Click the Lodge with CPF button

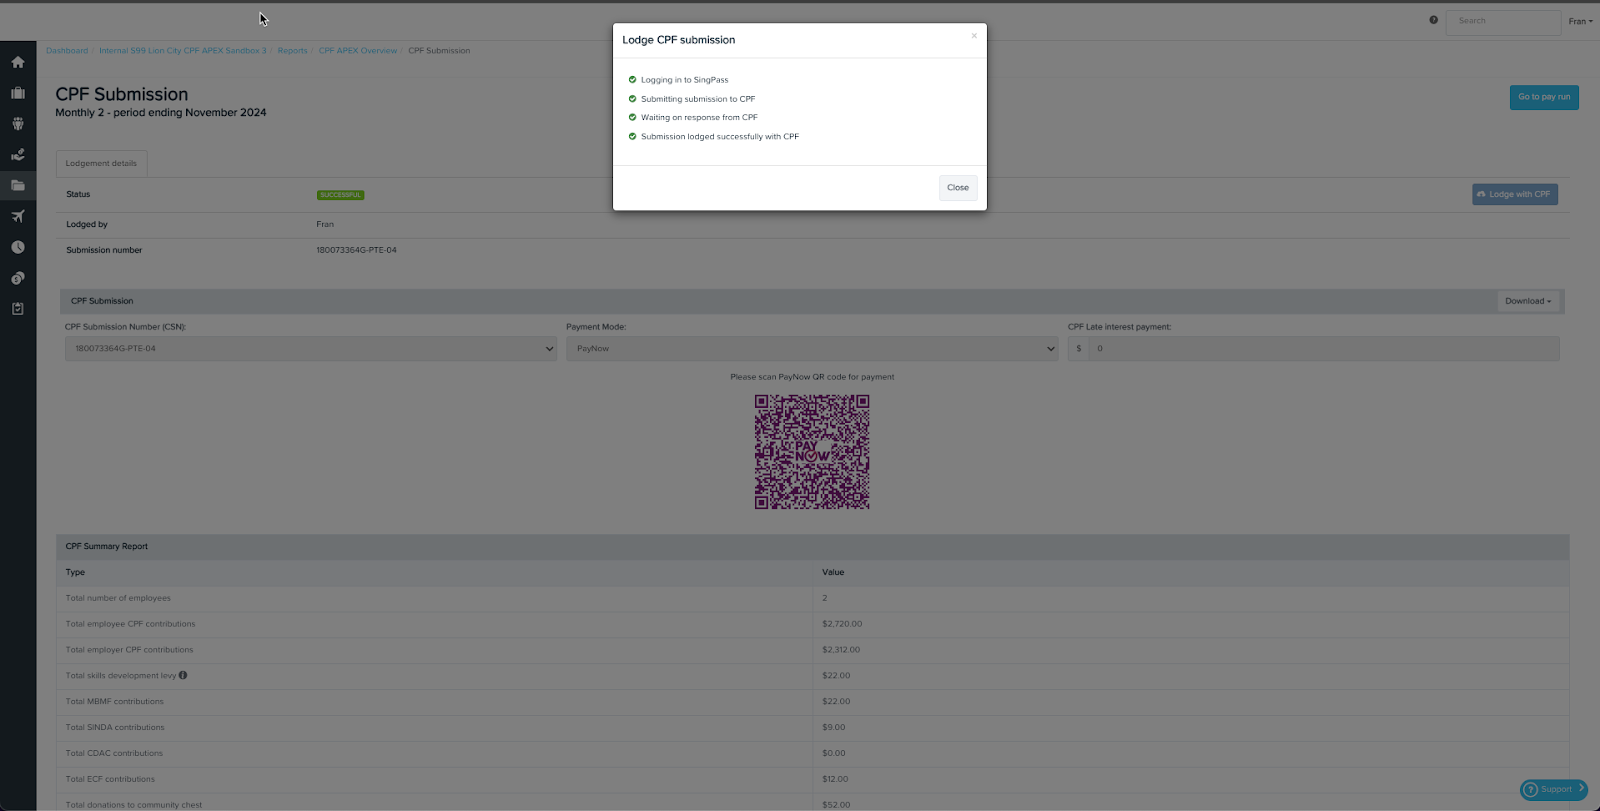1515,194
